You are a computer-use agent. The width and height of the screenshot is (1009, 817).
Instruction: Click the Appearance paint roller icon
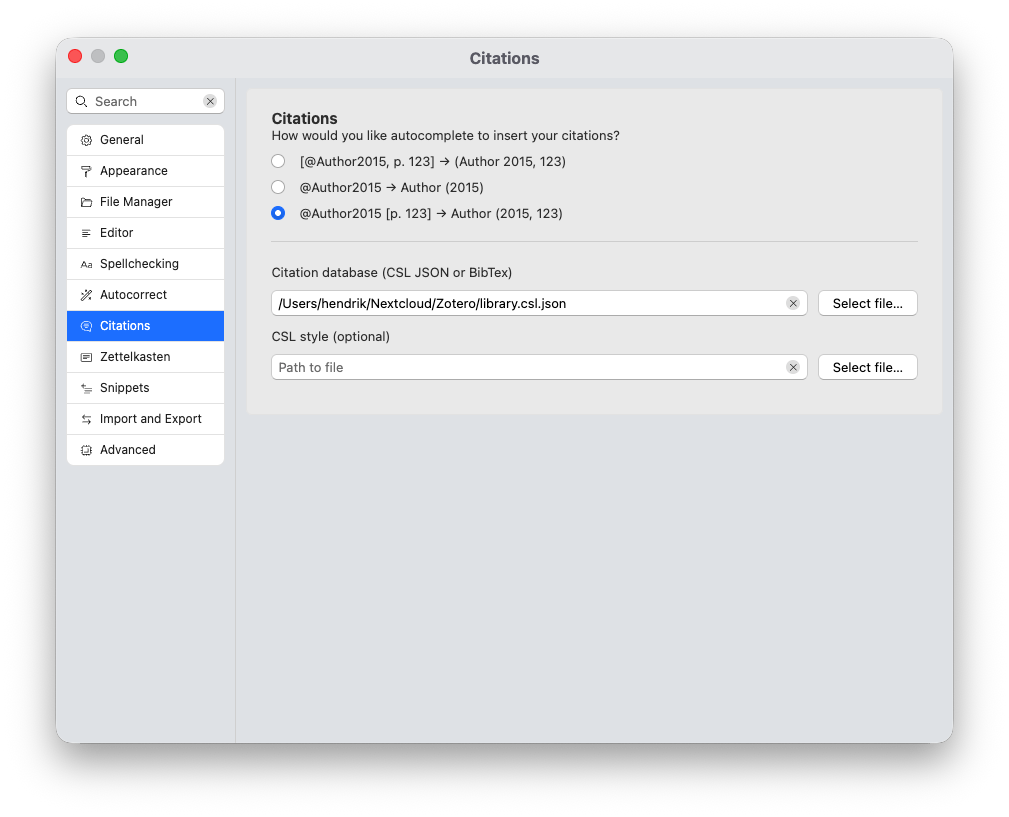click(x=86, y=171)
